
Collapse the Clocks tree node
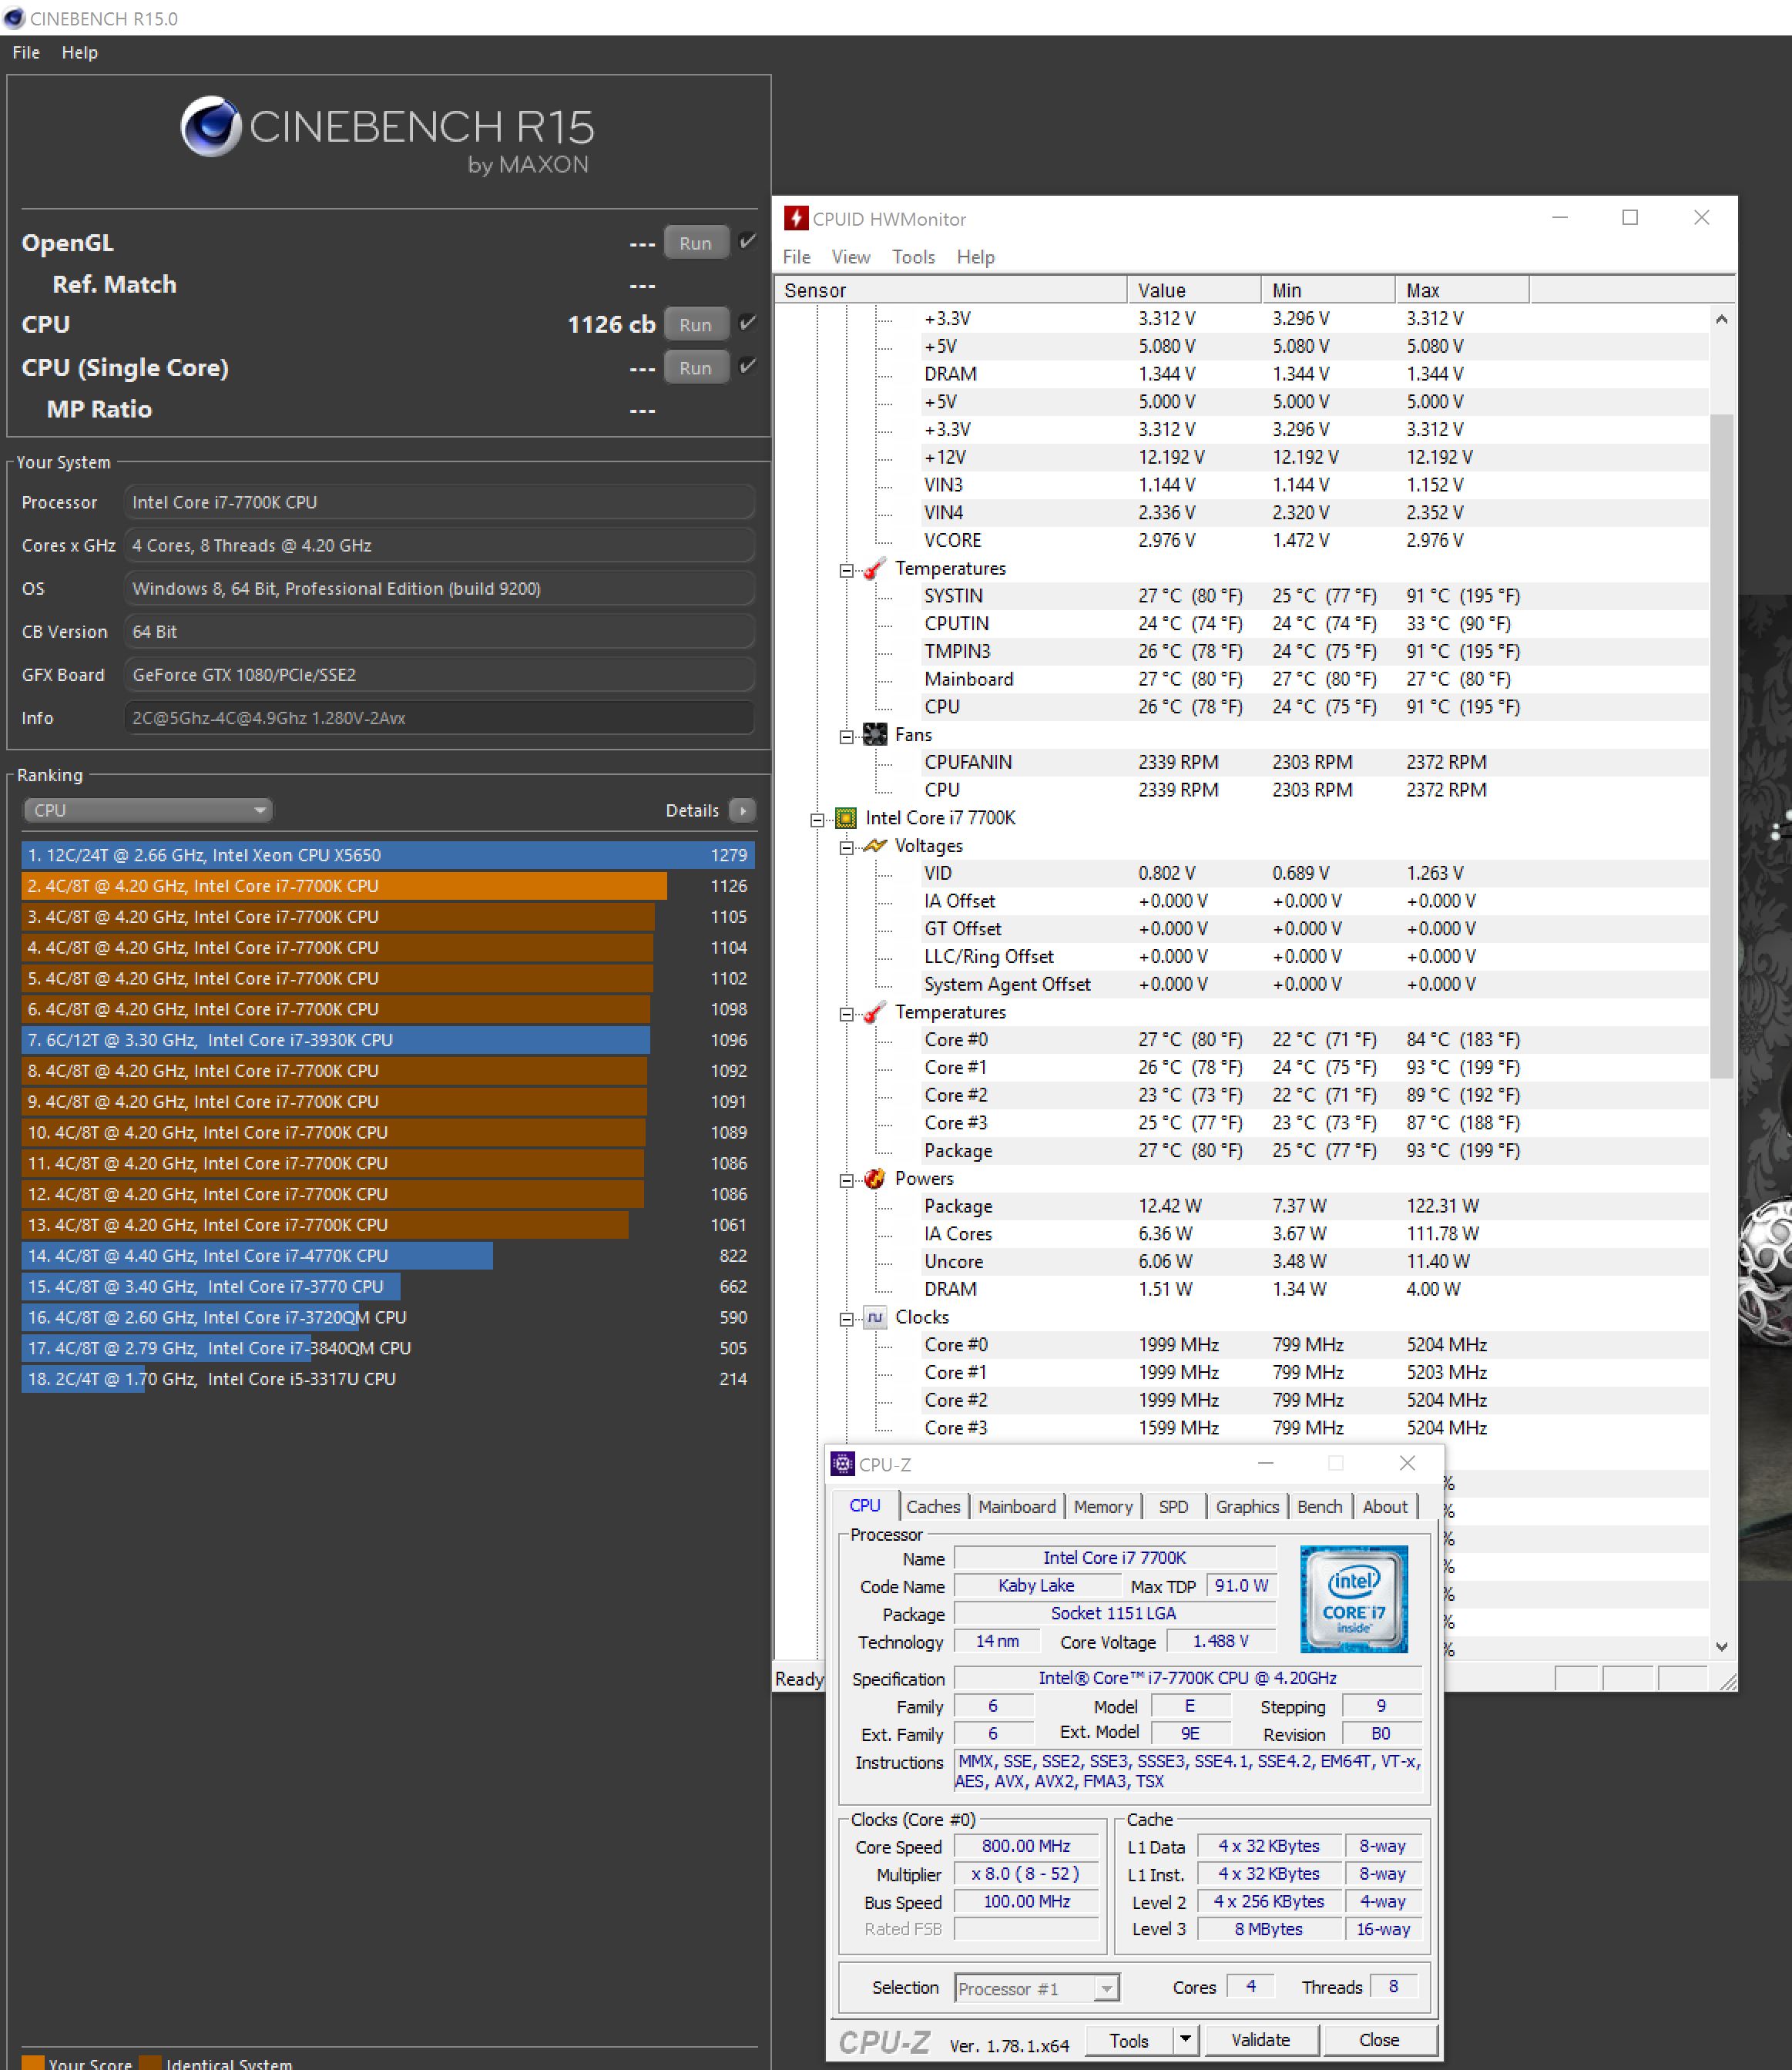[846, 1319]
